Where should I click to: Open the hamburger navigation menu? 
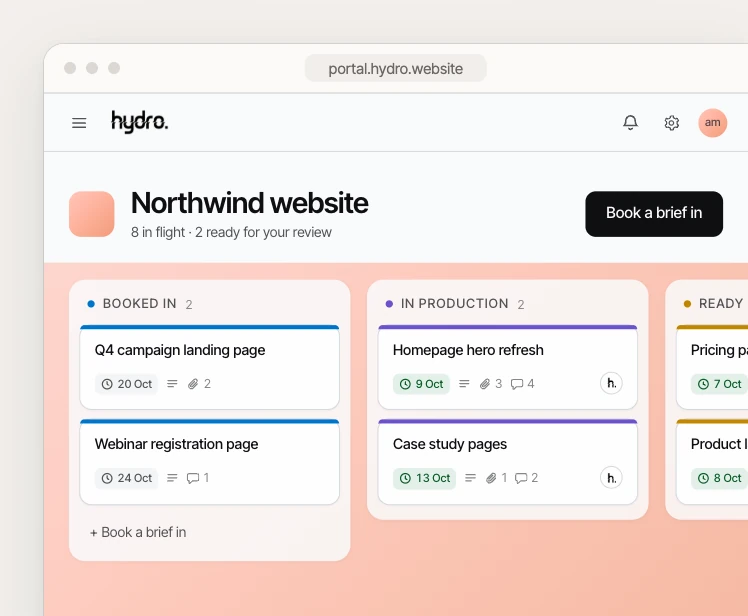click(x=79, y=123)
